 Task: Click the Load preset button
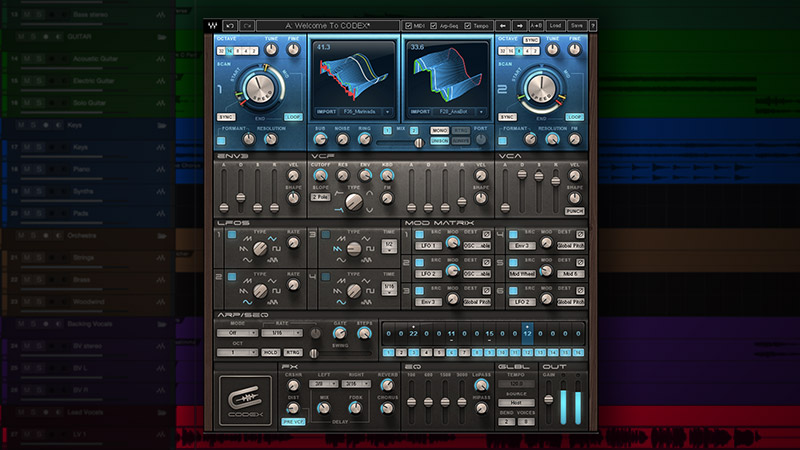(x=555, y=26)
